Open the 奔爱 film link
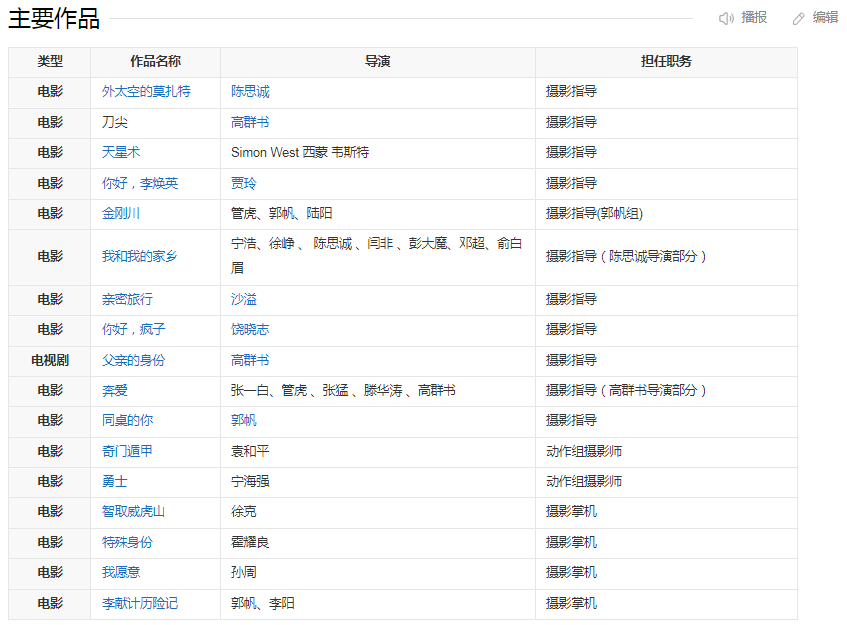The image size is (847, 625). pos(115,390)
